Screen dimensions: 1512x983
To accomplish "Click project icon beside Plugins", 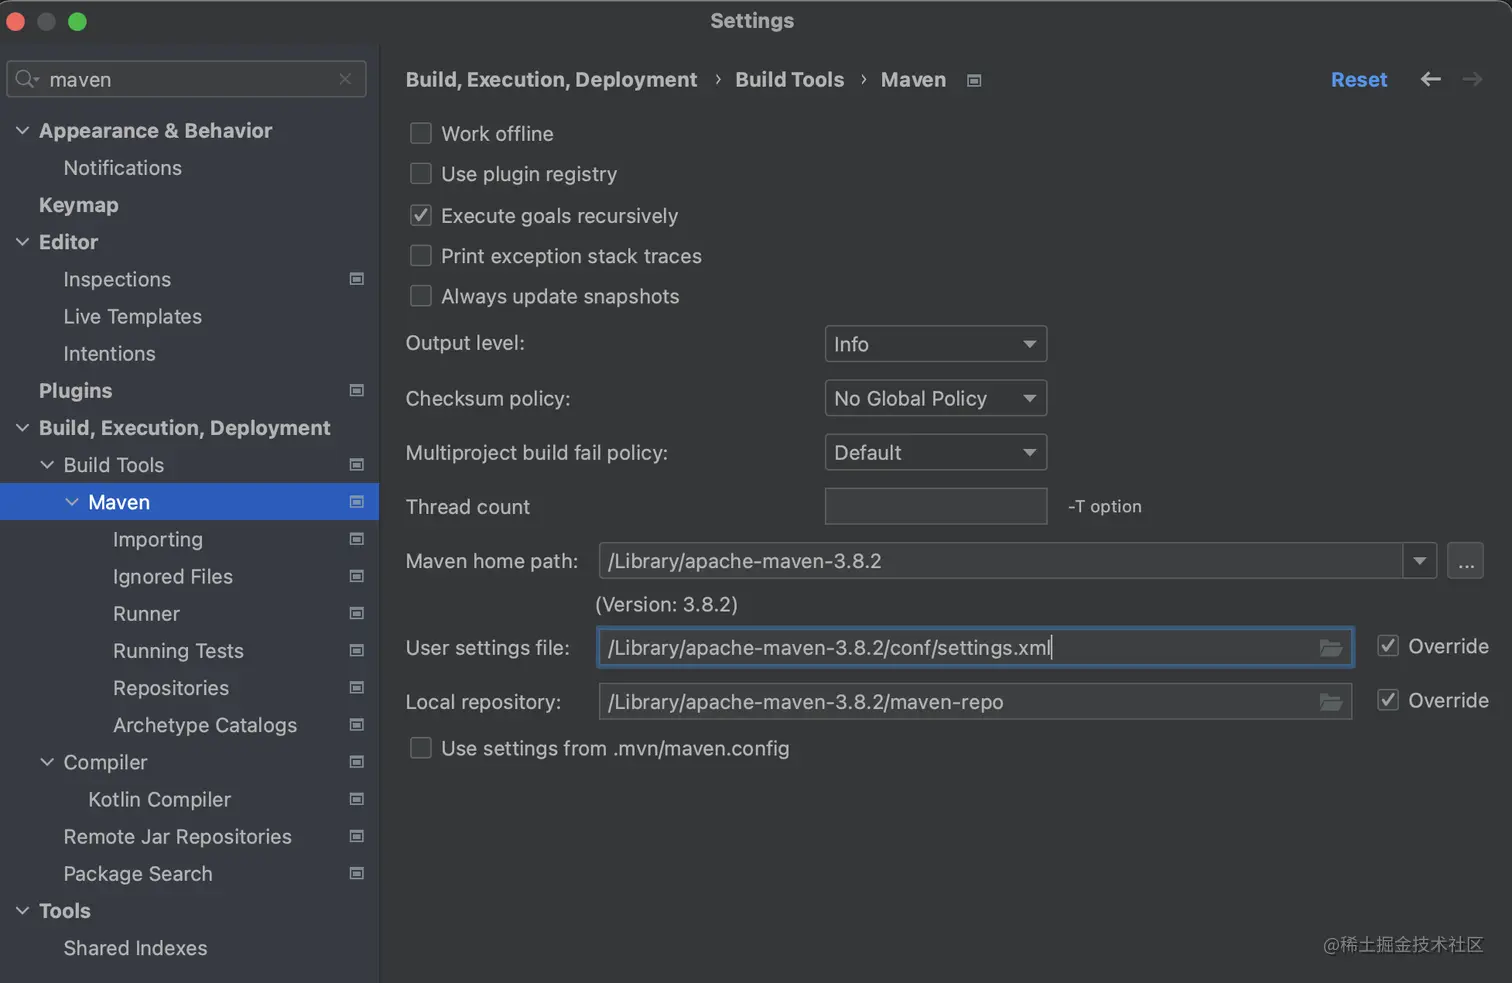I will 356,391.
